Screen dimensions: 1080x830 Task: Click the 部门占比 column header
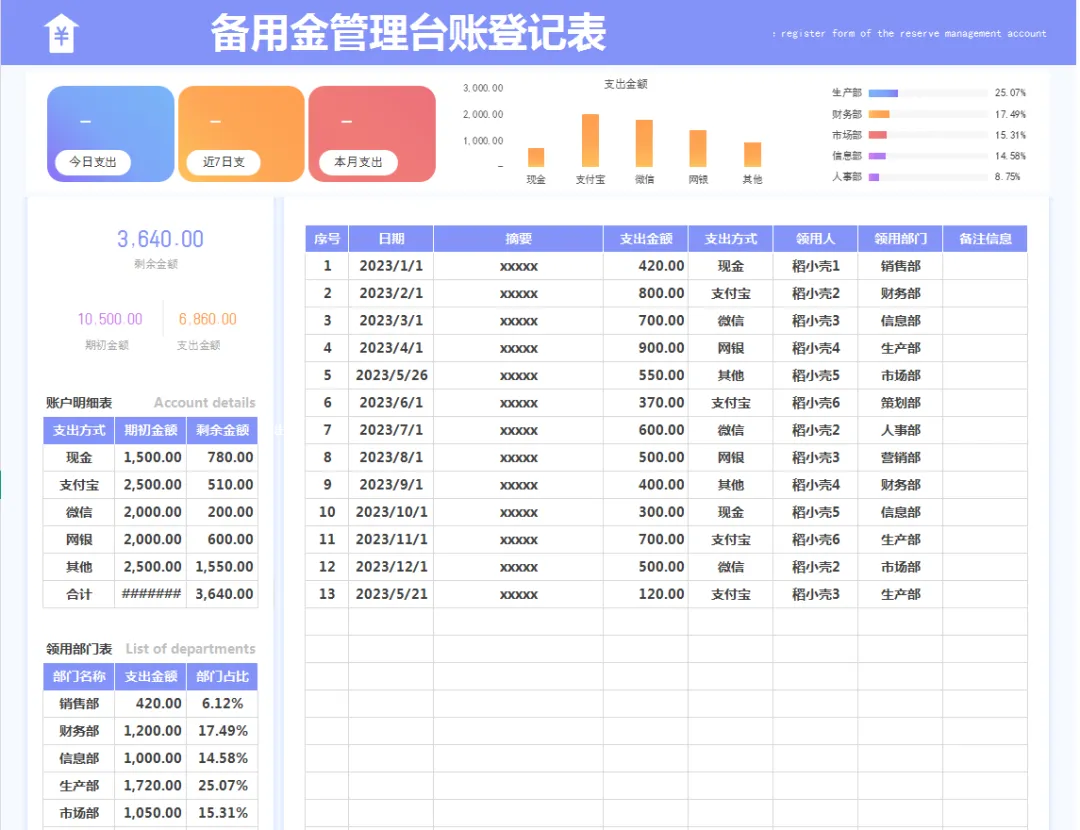[222, 676]
